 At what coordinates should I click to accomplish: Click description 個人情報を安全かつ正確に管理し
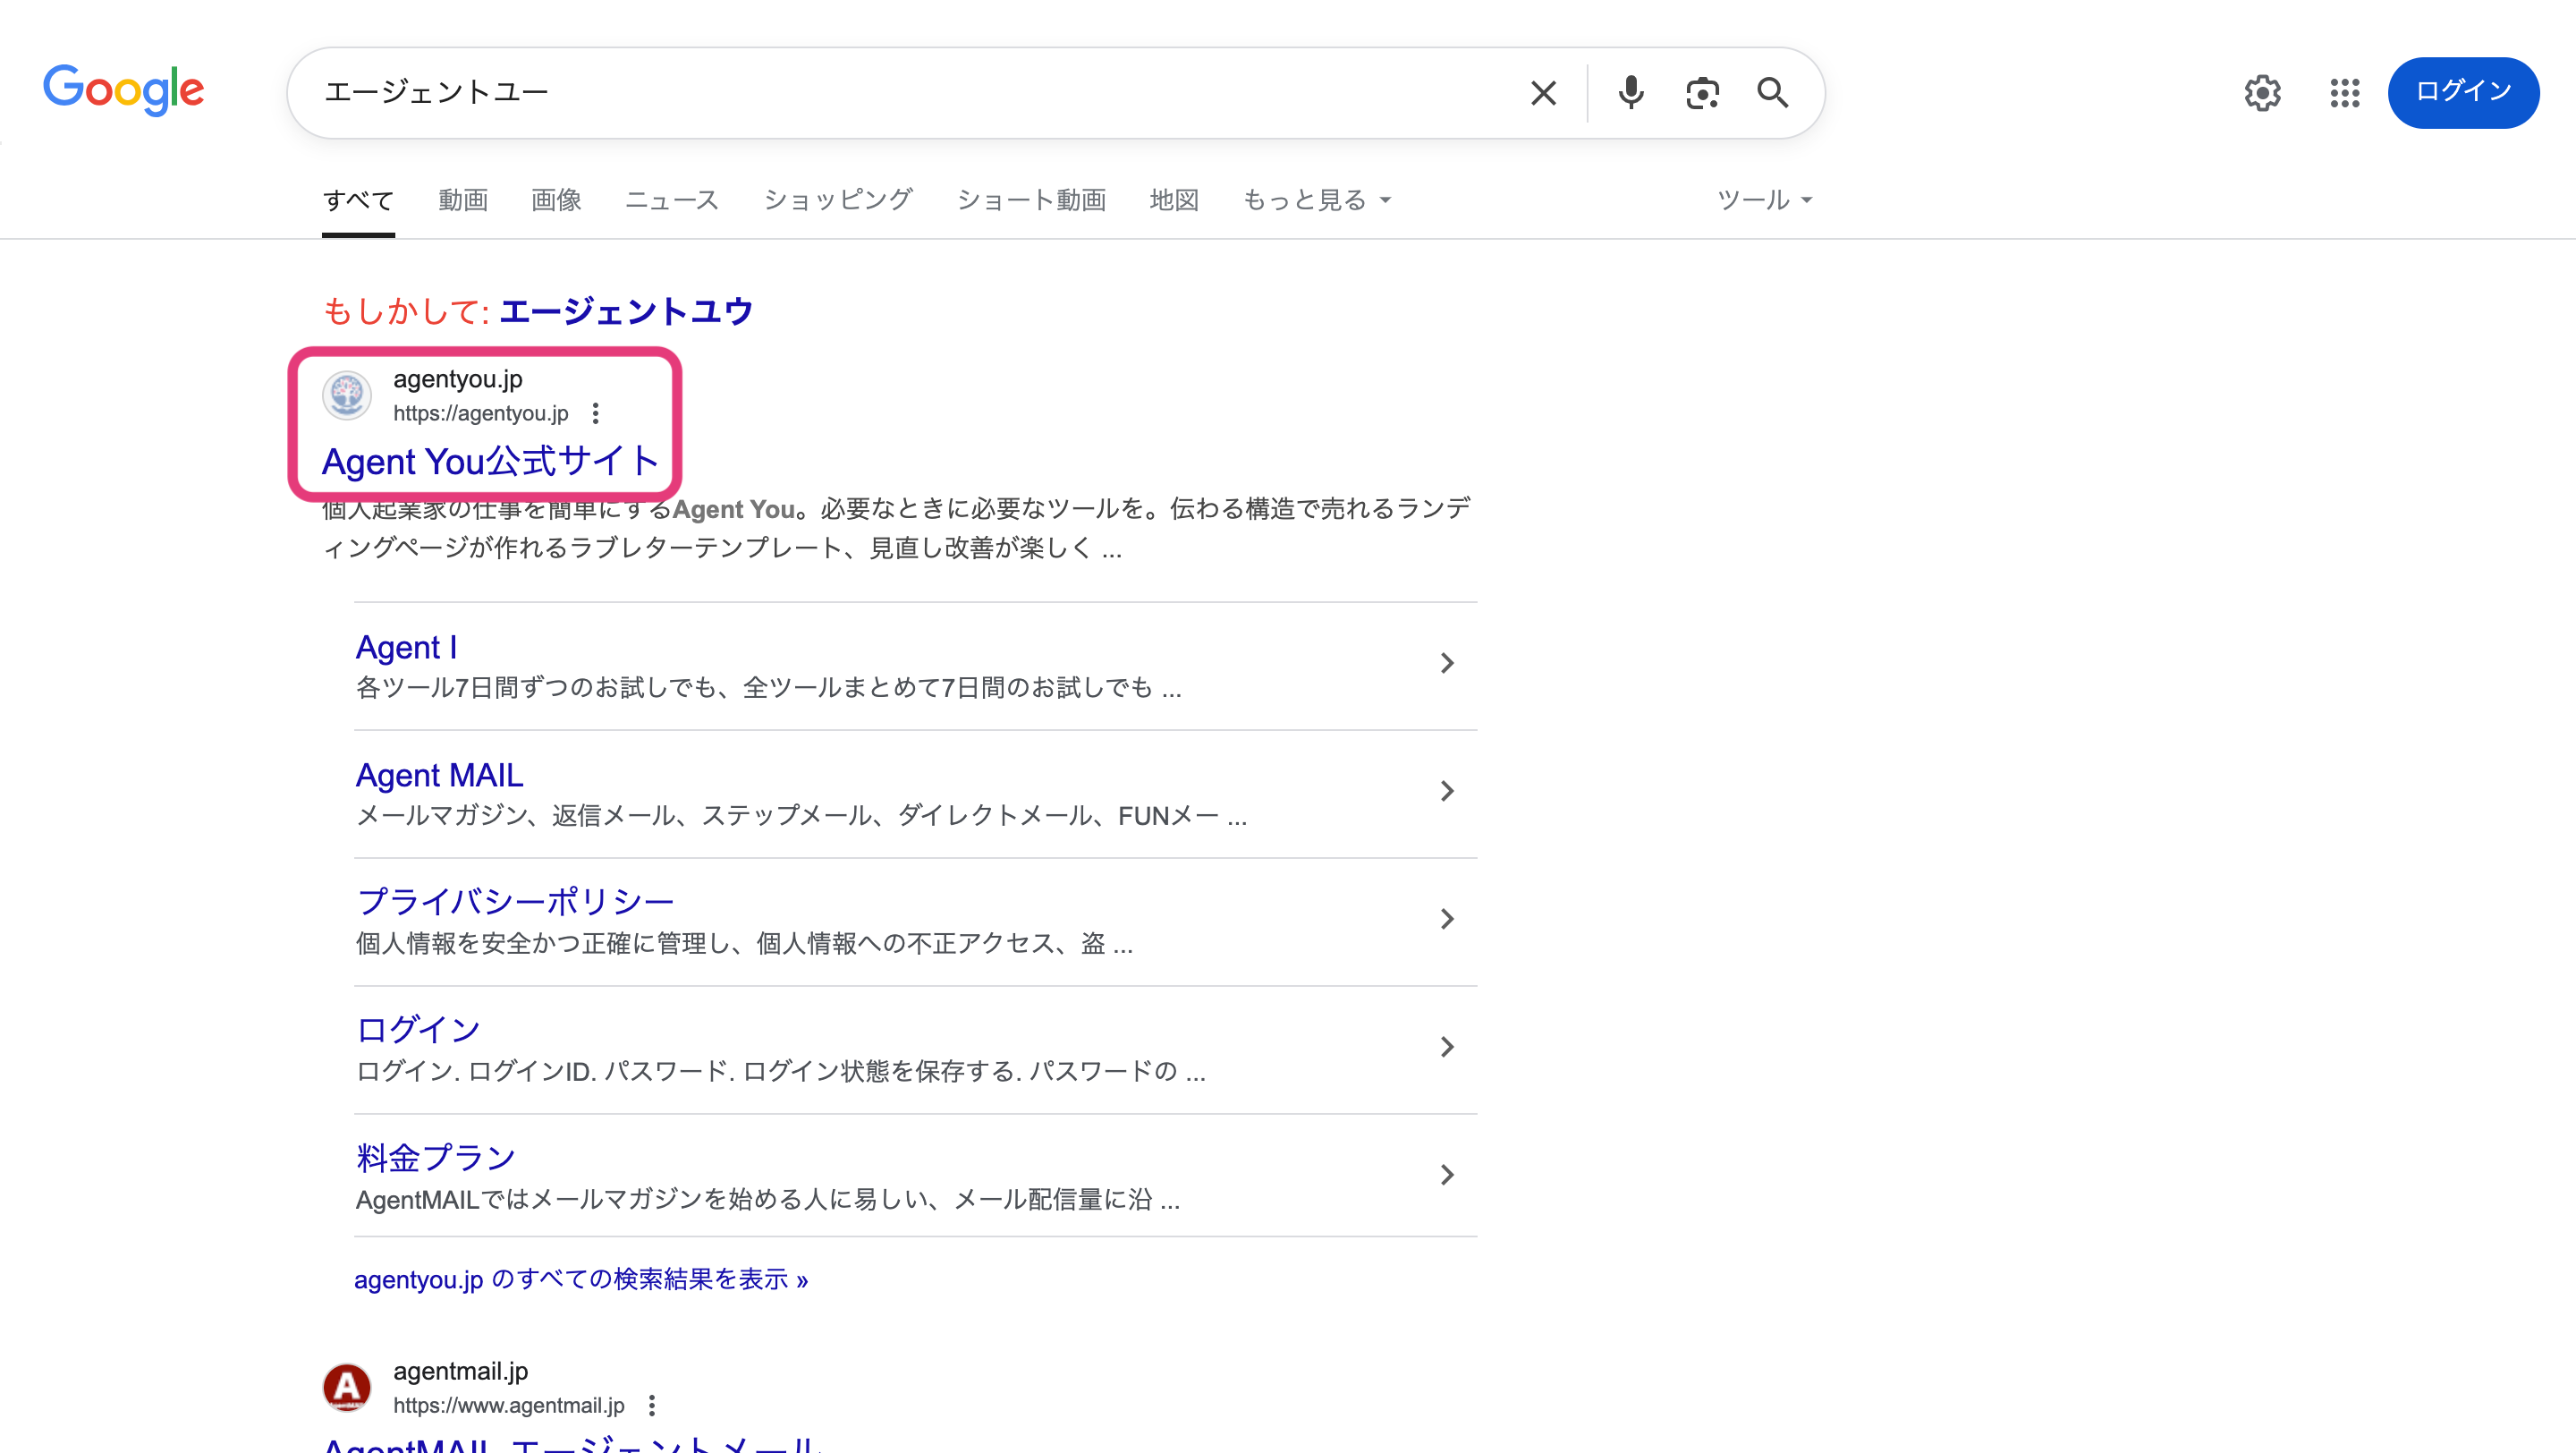pyautogui.click(x=744, y=944)
